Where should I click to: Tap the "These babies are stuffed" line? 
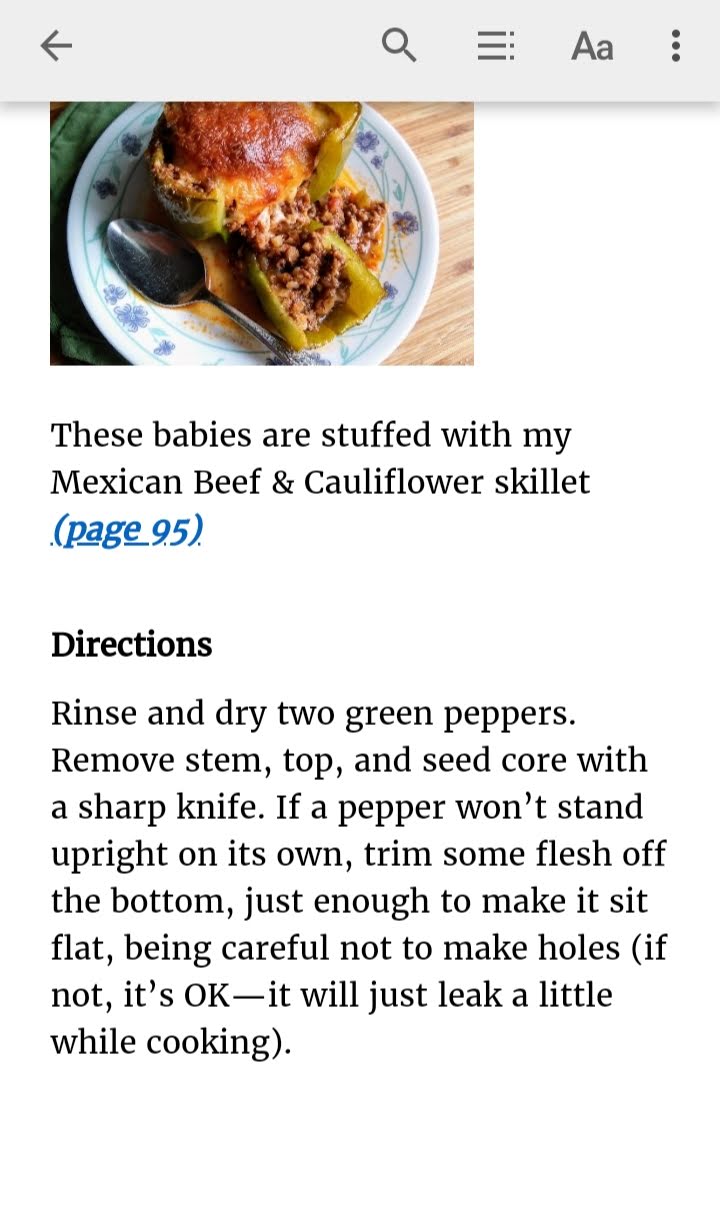click(x=311, y=436)
